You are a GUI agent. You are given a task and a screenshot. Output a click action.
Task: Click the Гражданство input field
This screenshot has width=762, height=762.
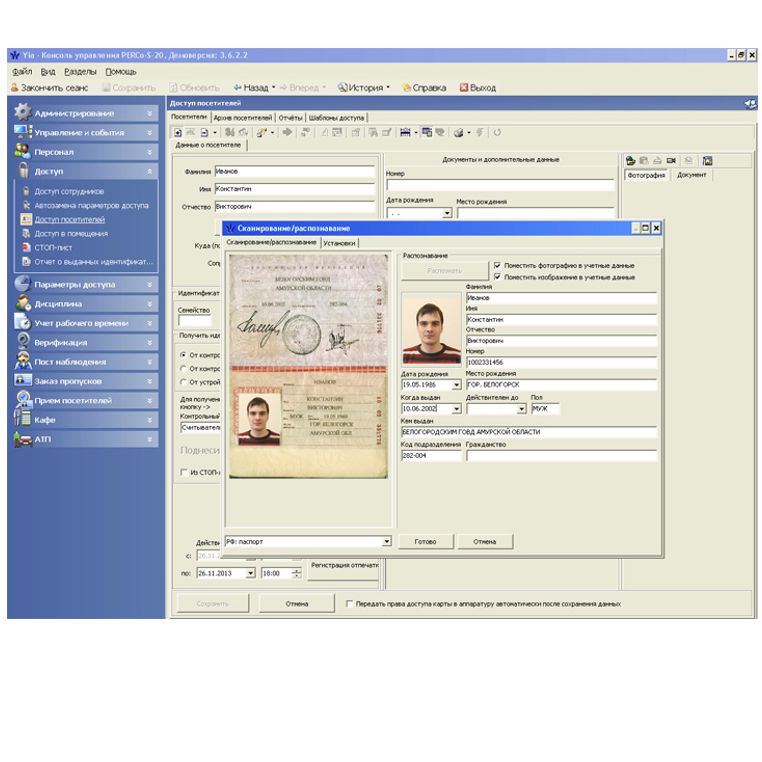[x=561, y=456]
